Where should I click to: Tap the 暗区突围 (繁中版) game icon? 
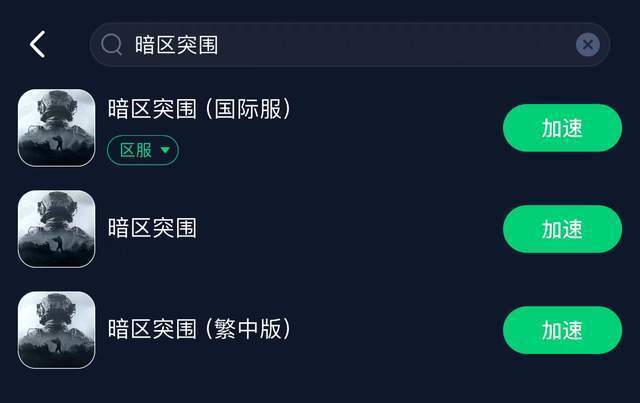[57, 329]
